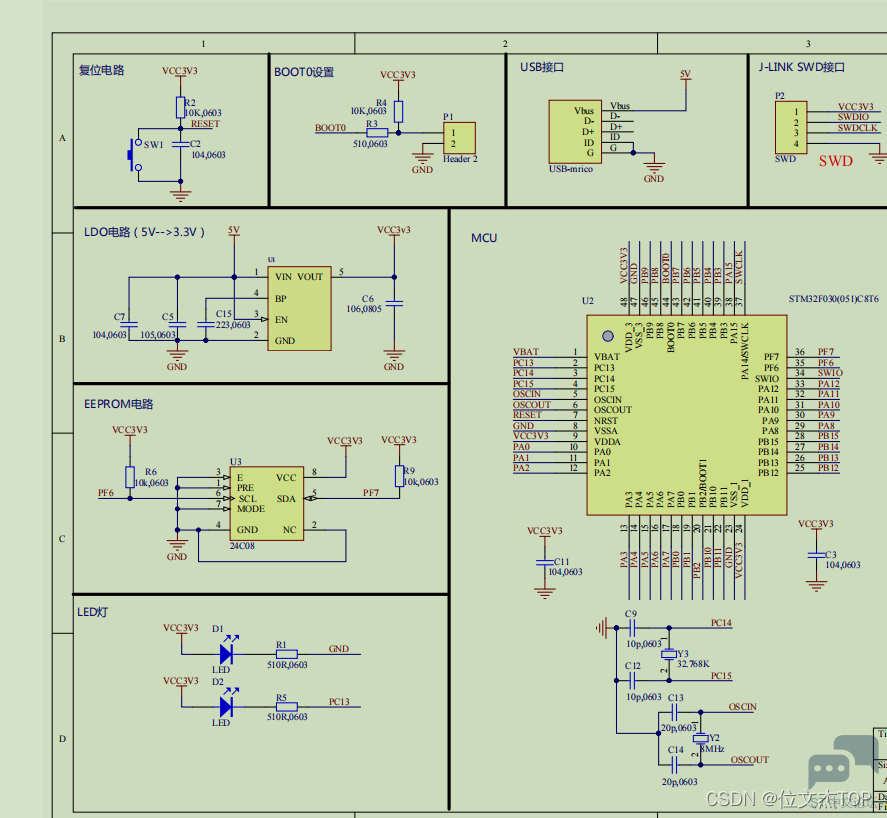Click the 'RESET' net label near R2
The image size is (887, 818).
[205, 124]
